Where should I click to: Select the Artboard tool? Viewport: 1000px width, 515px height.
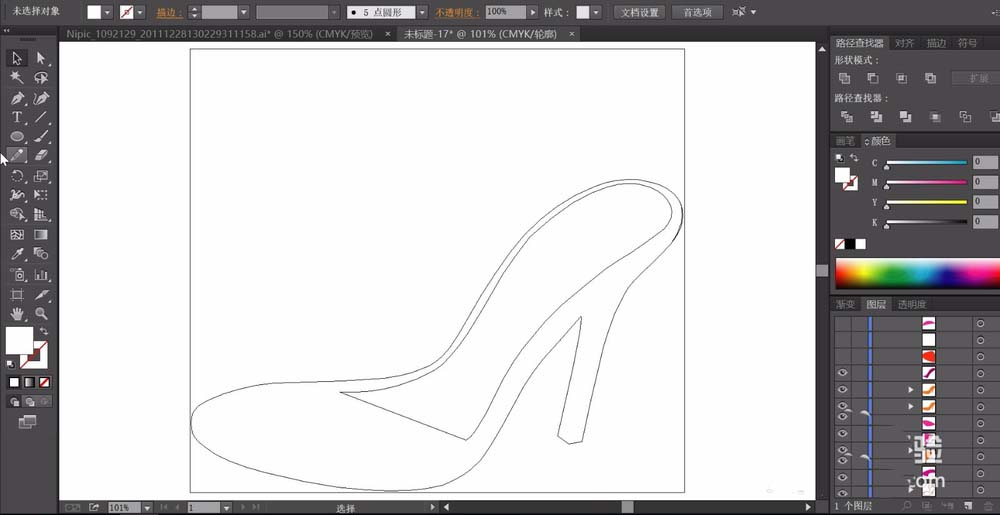(17, 294)
